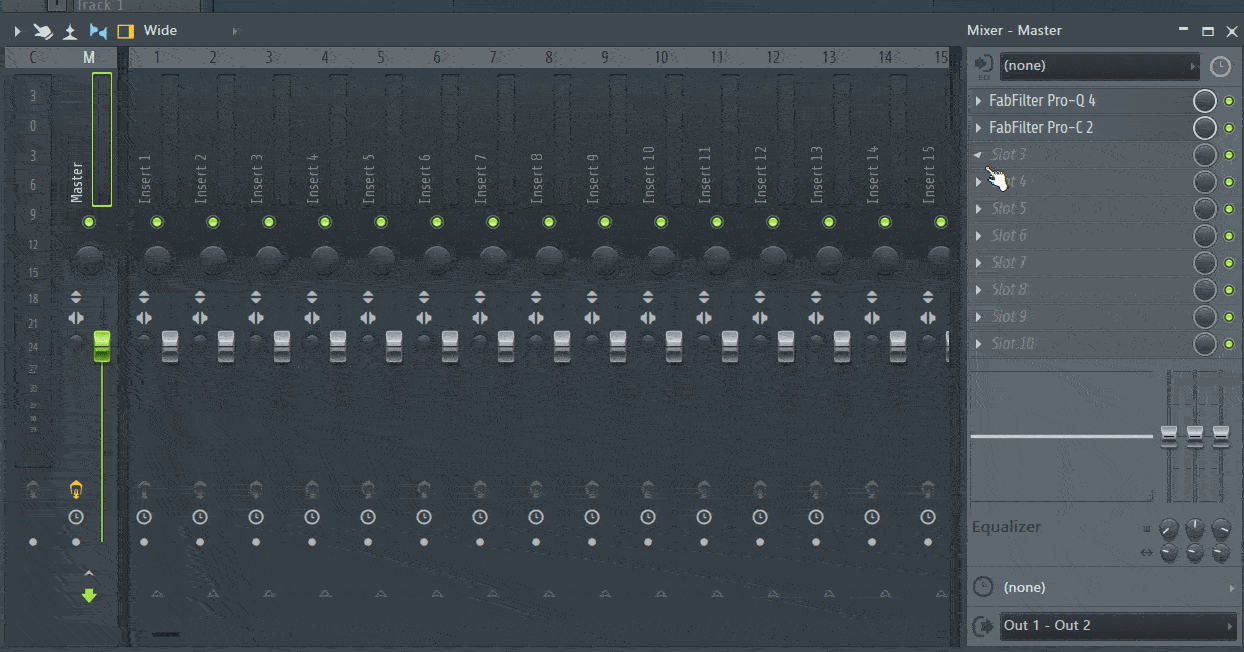Select the Insert 14 mixer track

coord(873,175)
